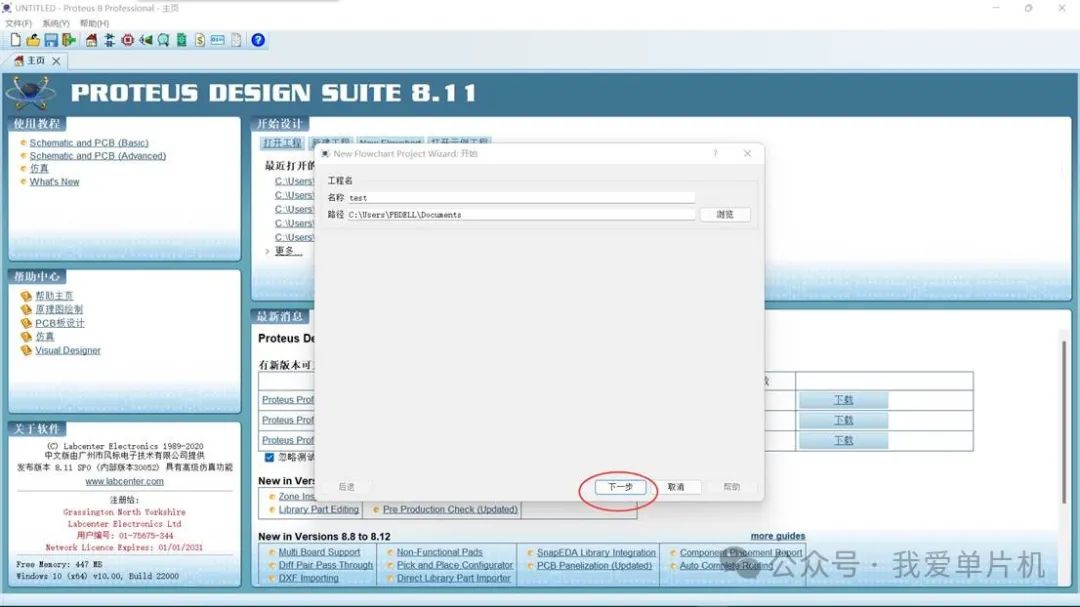Open 帮助主页 in 帮助中心
1080x607 pixels.
click(54, 296)
